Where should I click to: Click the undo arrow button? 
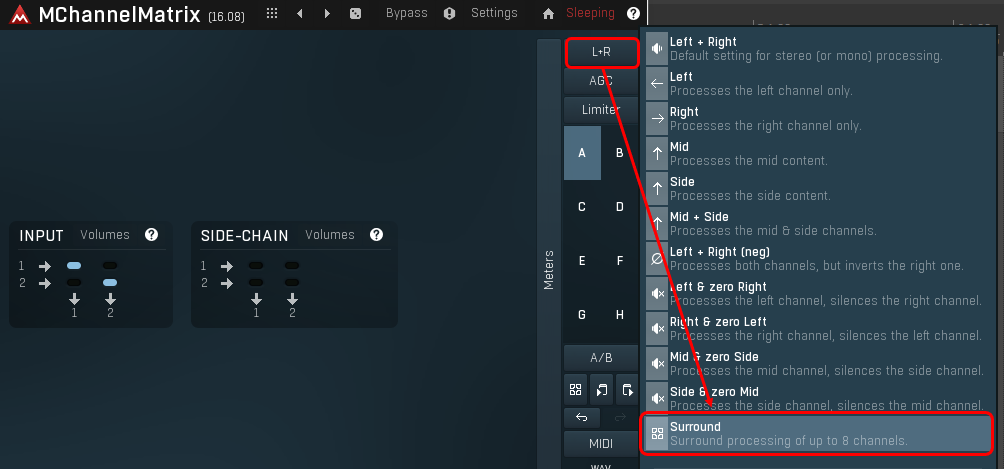(581, 418)
